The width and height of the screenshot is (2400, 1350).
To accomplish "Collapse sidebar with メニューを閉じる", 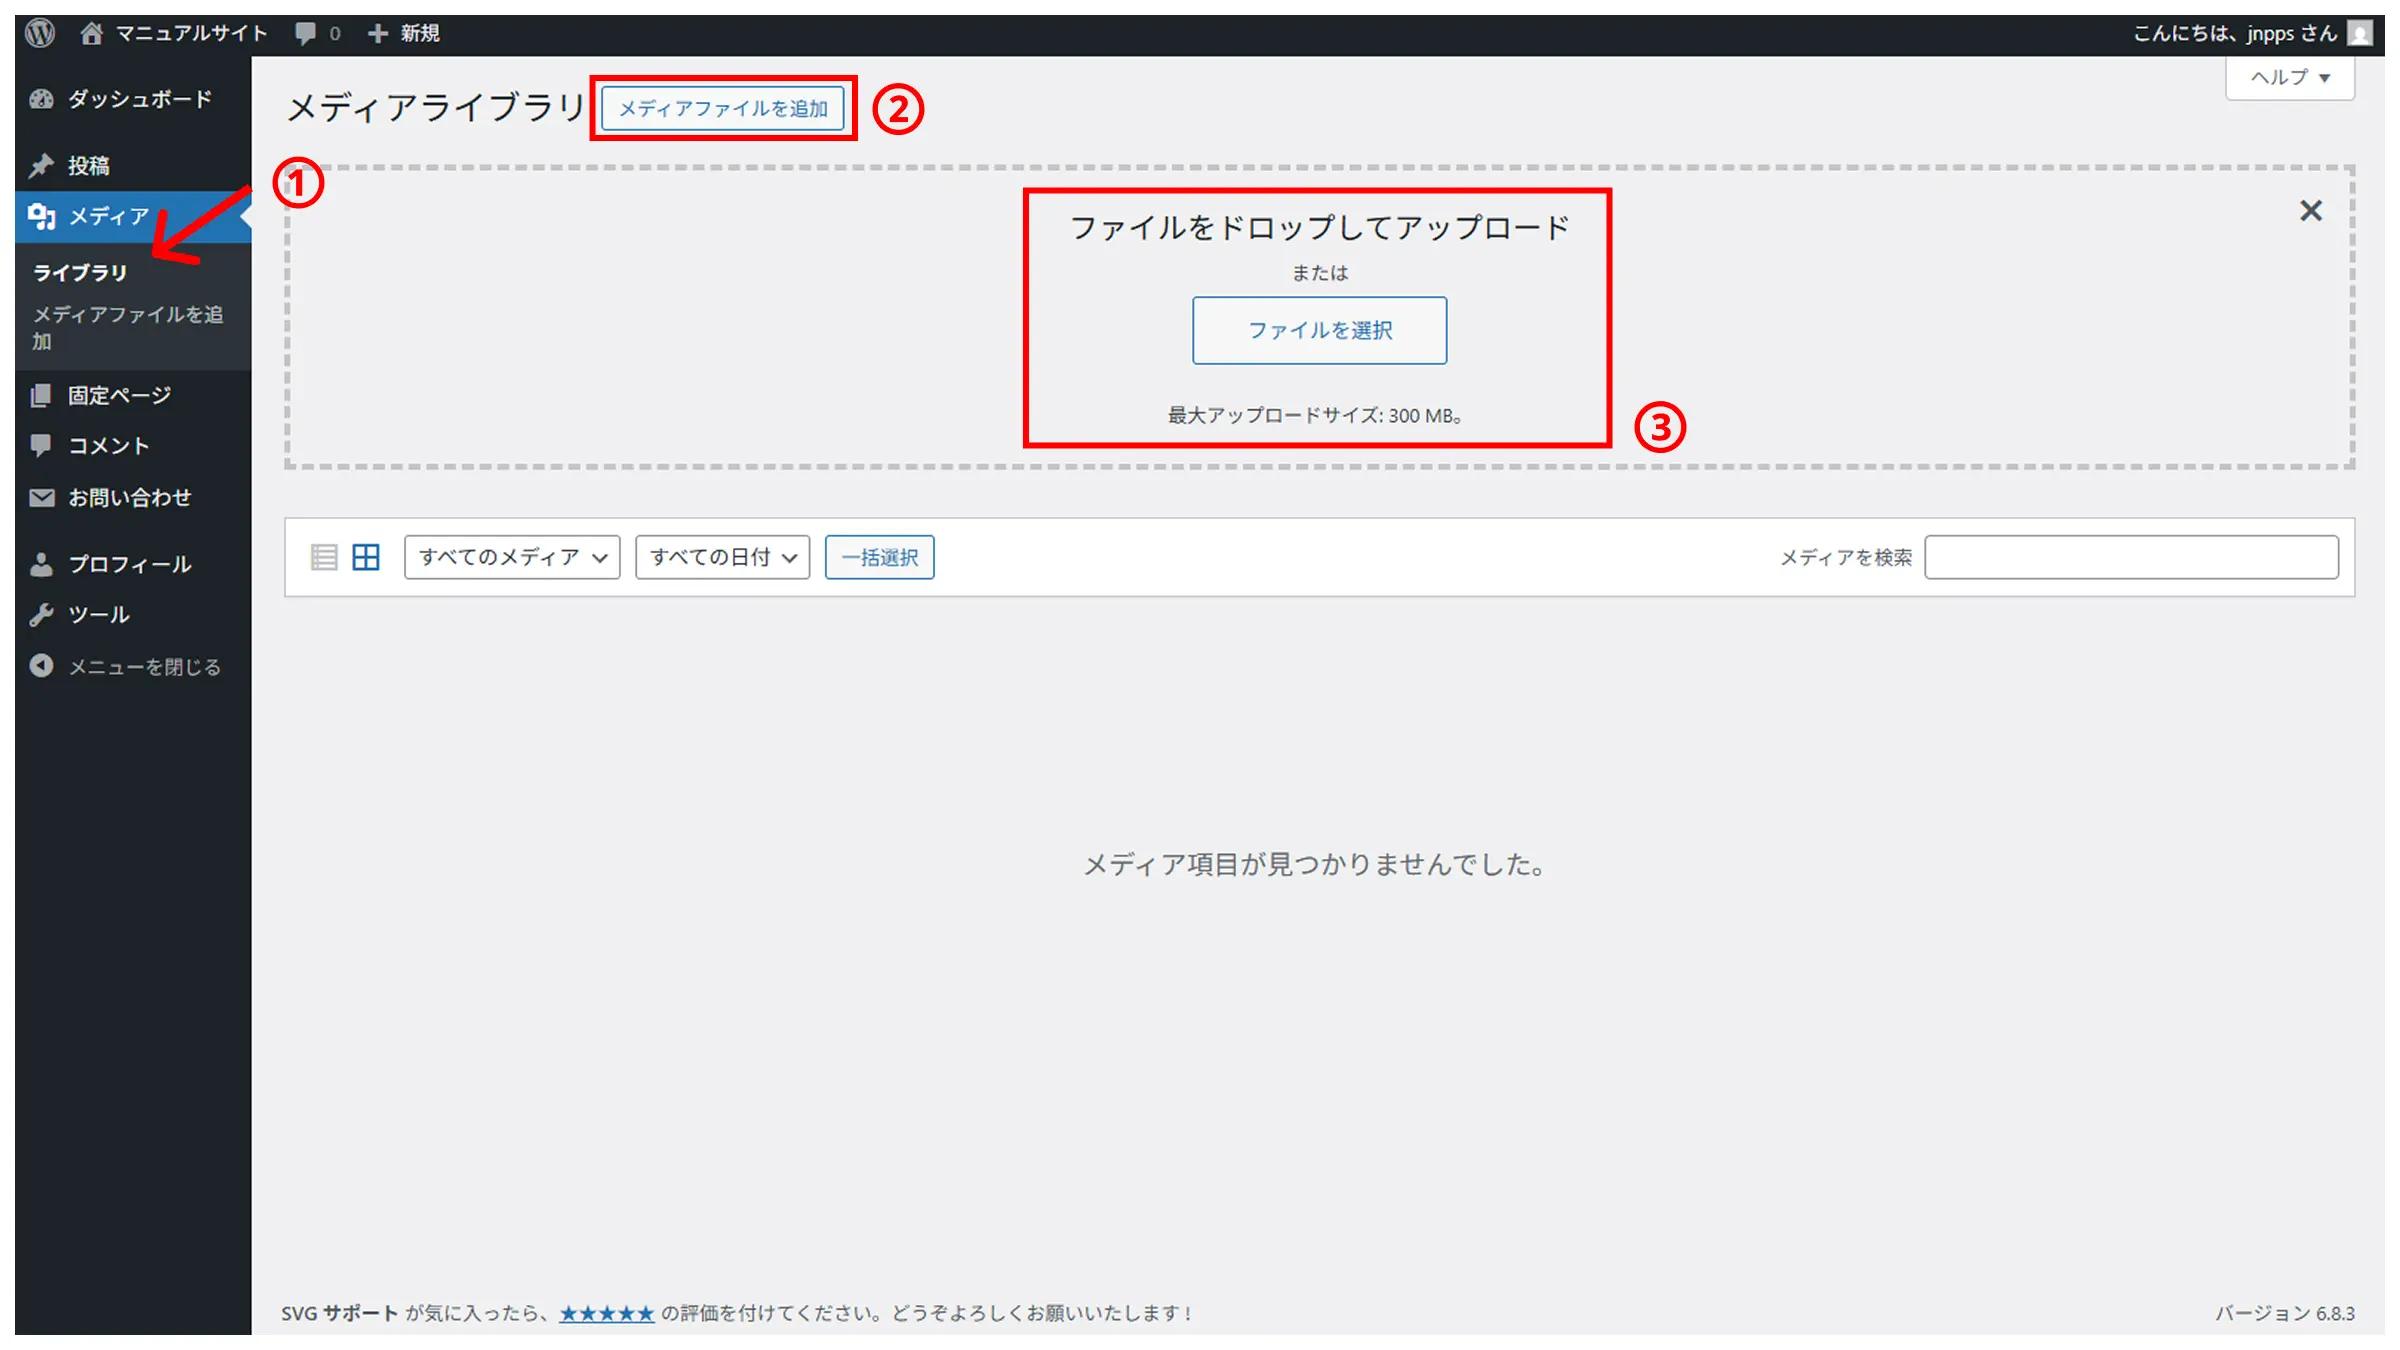I will click(x=143, y=667).
